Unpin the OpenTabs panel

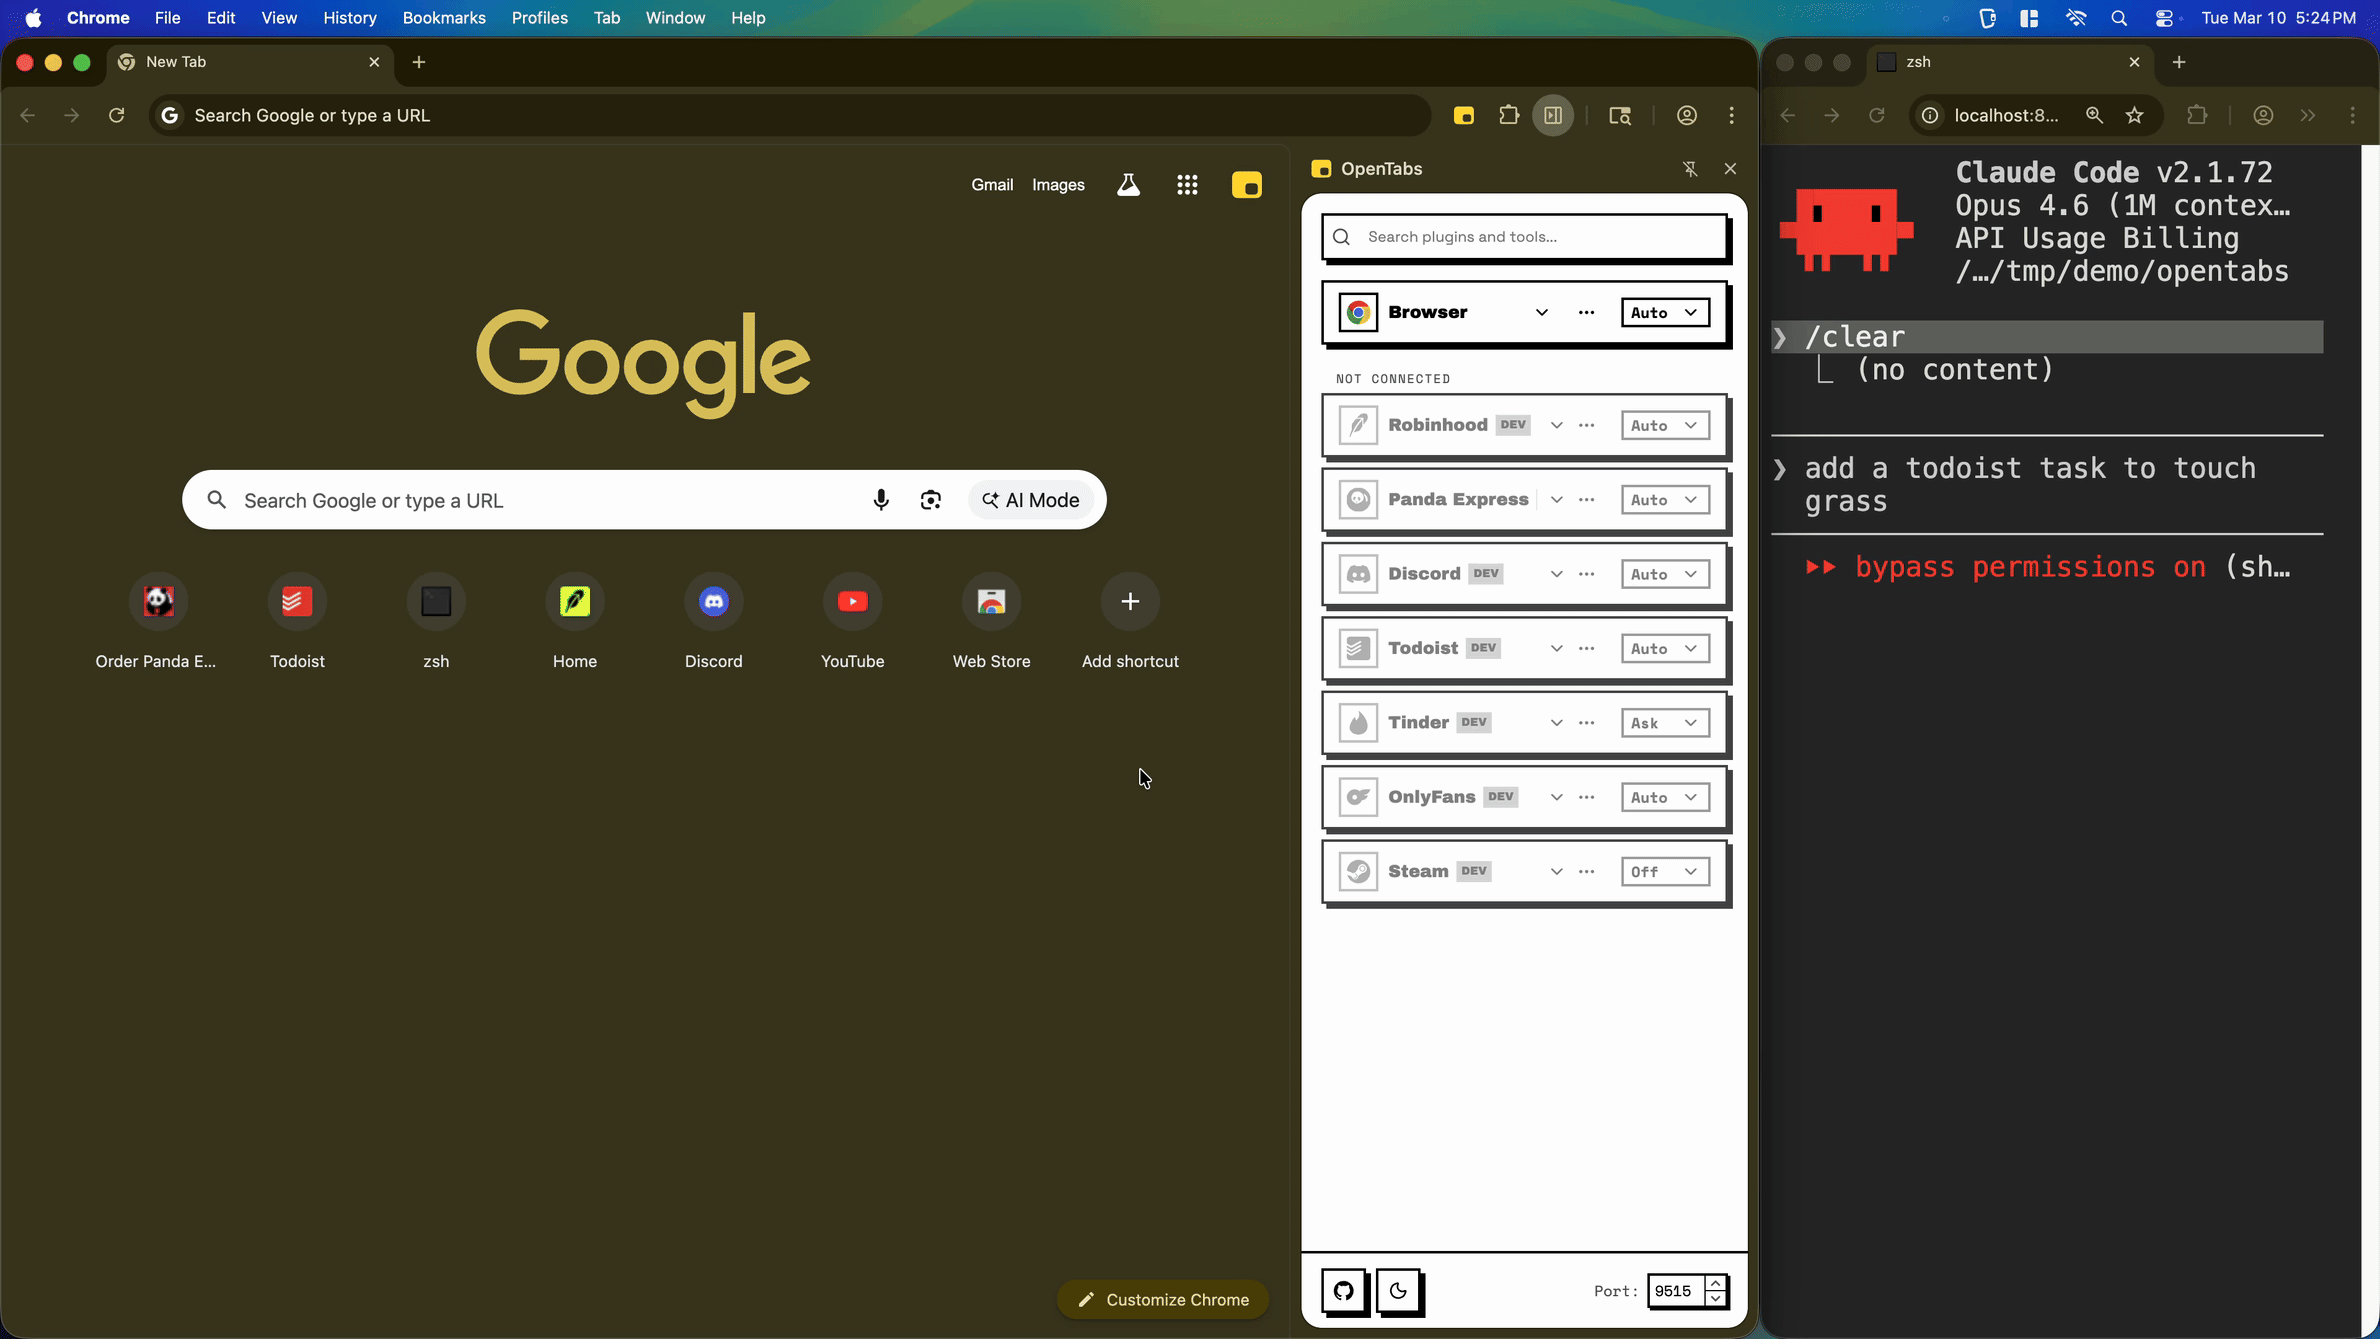(x=1690, y=169)
